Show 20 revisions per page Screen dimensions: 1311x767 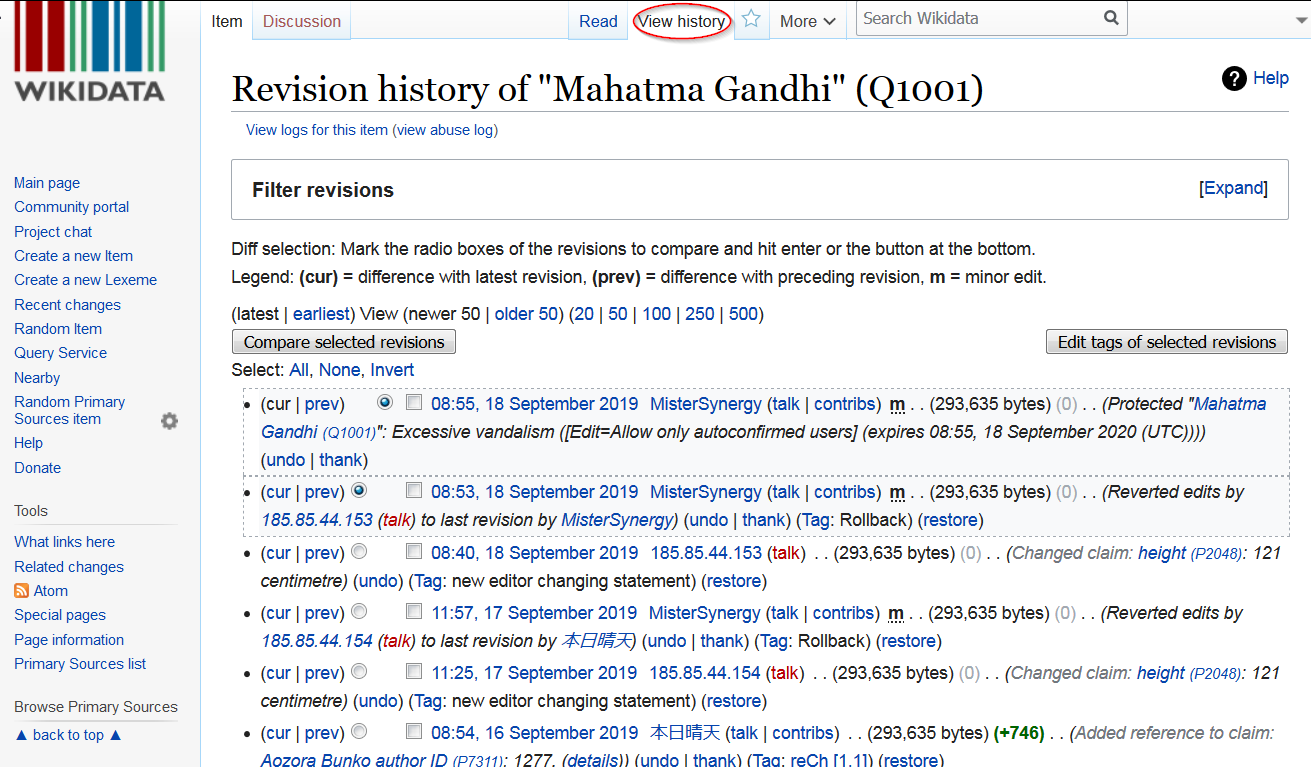click(x=584, y=314)
